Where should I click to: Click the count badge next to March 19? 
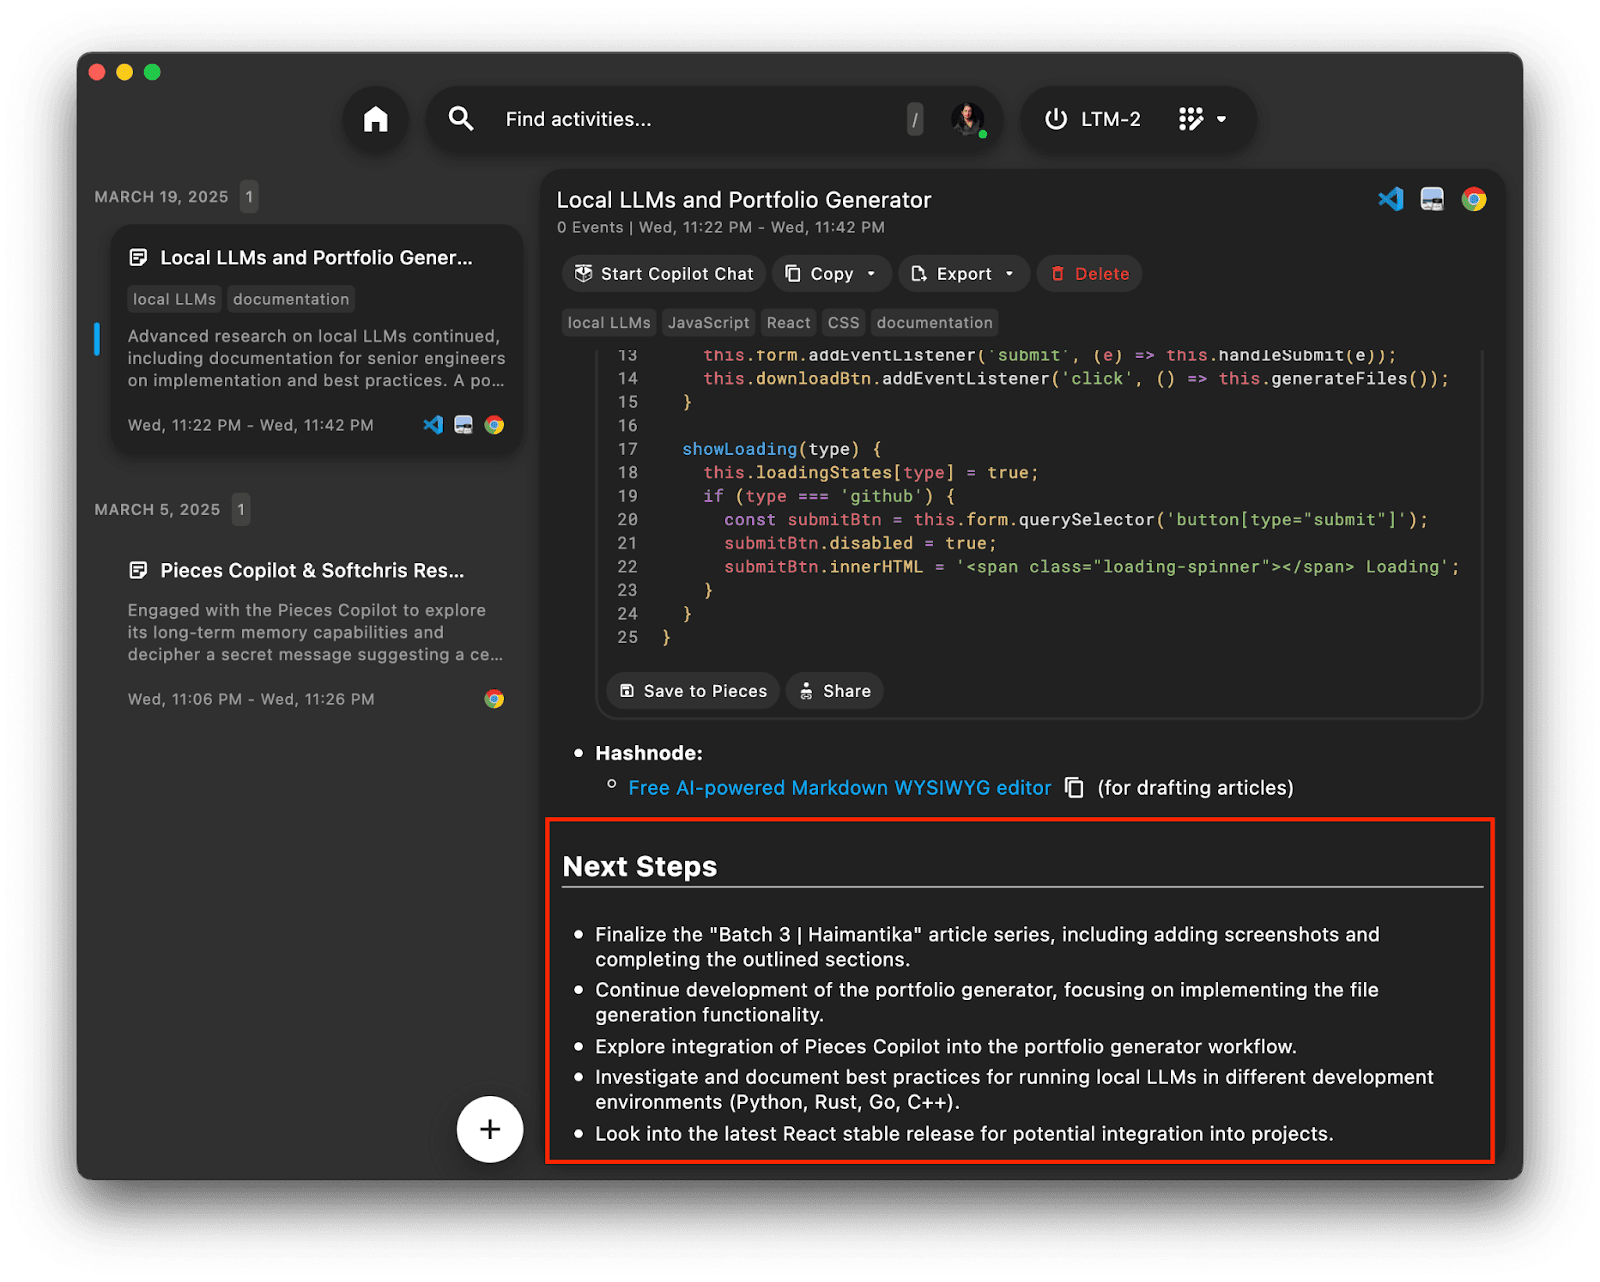249,197
